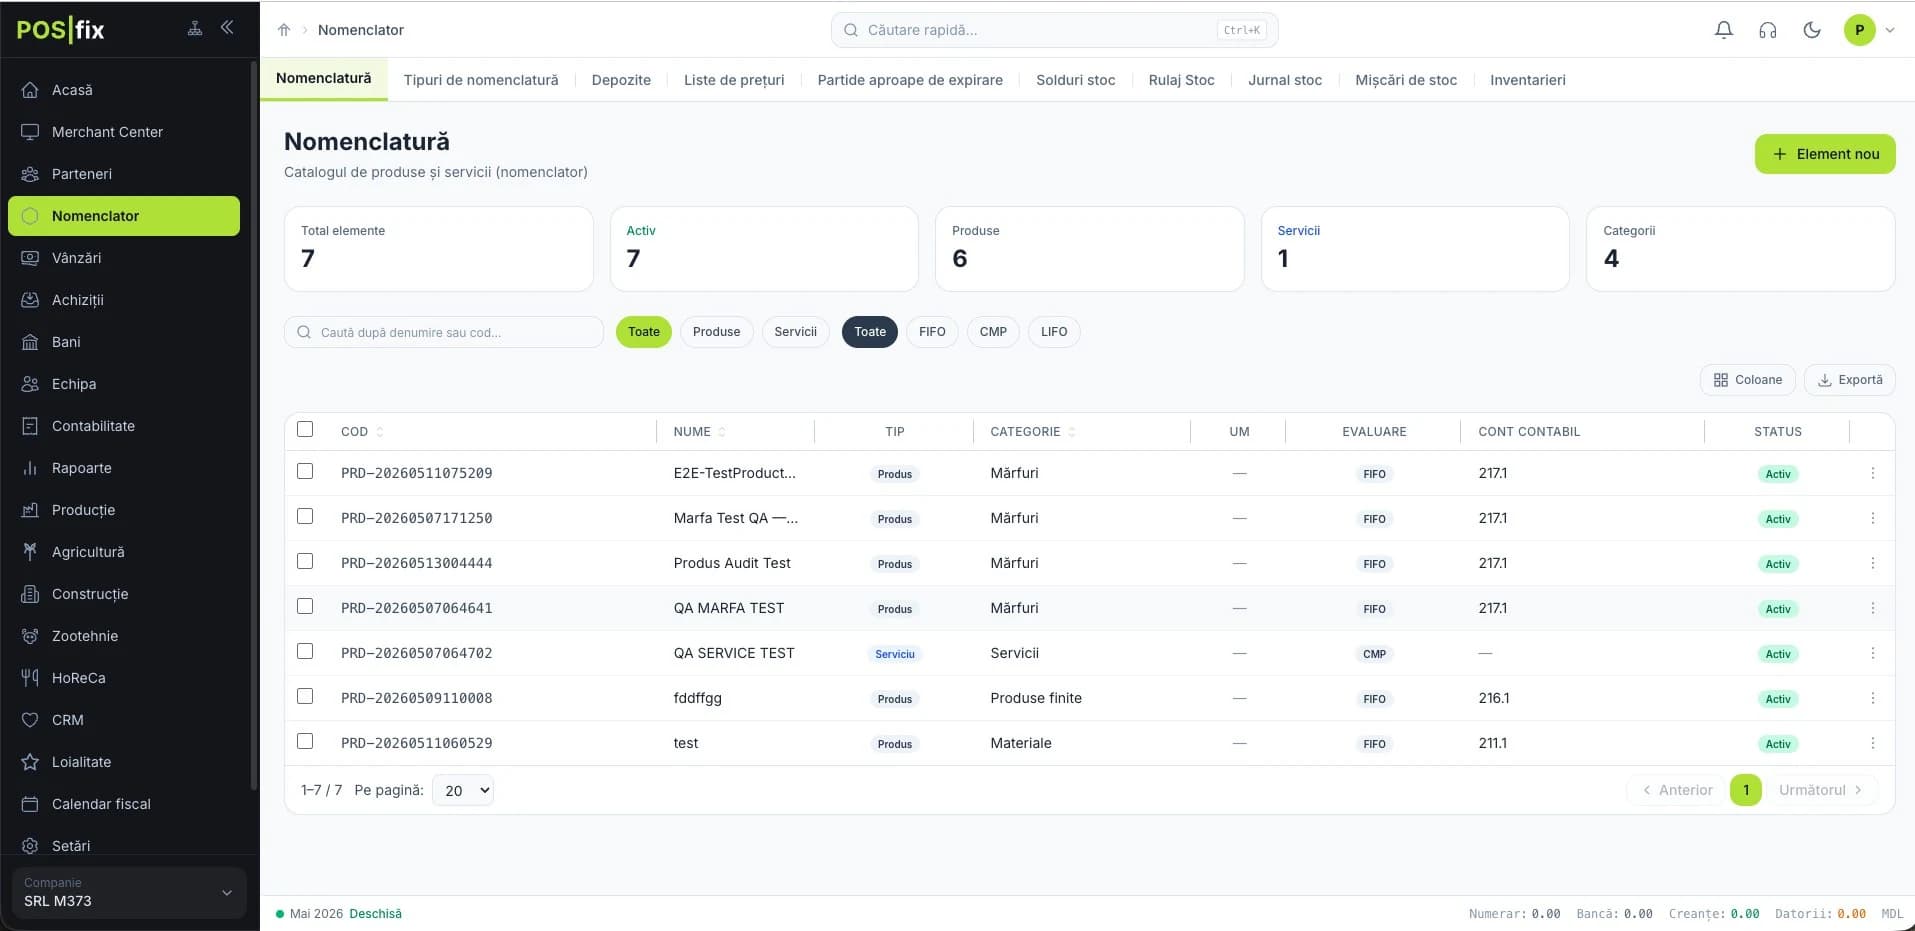This screenshot has width=1915, height=931.
Task: Select the checkbox for Produs Audit Test
Action: [x=305, y=561]
